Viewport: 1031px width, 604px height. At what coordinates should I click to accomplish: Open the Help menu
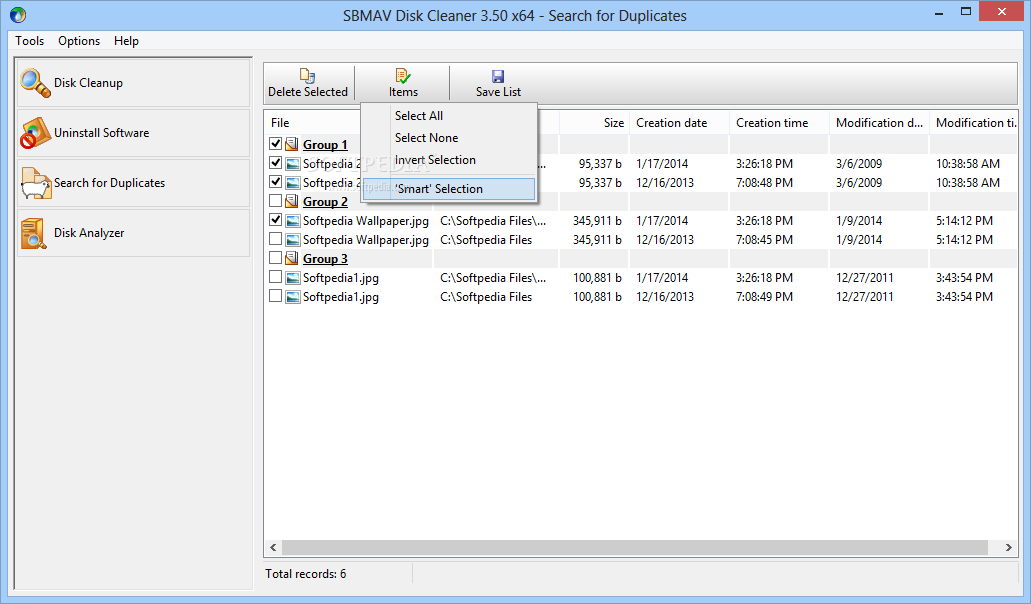coord(126,41)
